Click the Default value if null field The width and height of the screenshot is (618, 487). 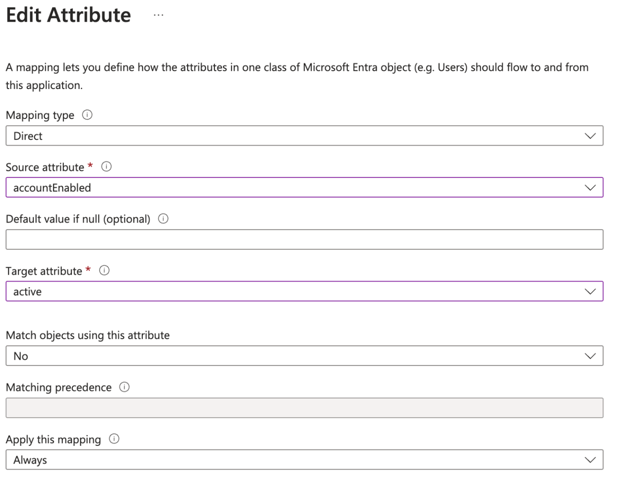(x=304, y=240)
